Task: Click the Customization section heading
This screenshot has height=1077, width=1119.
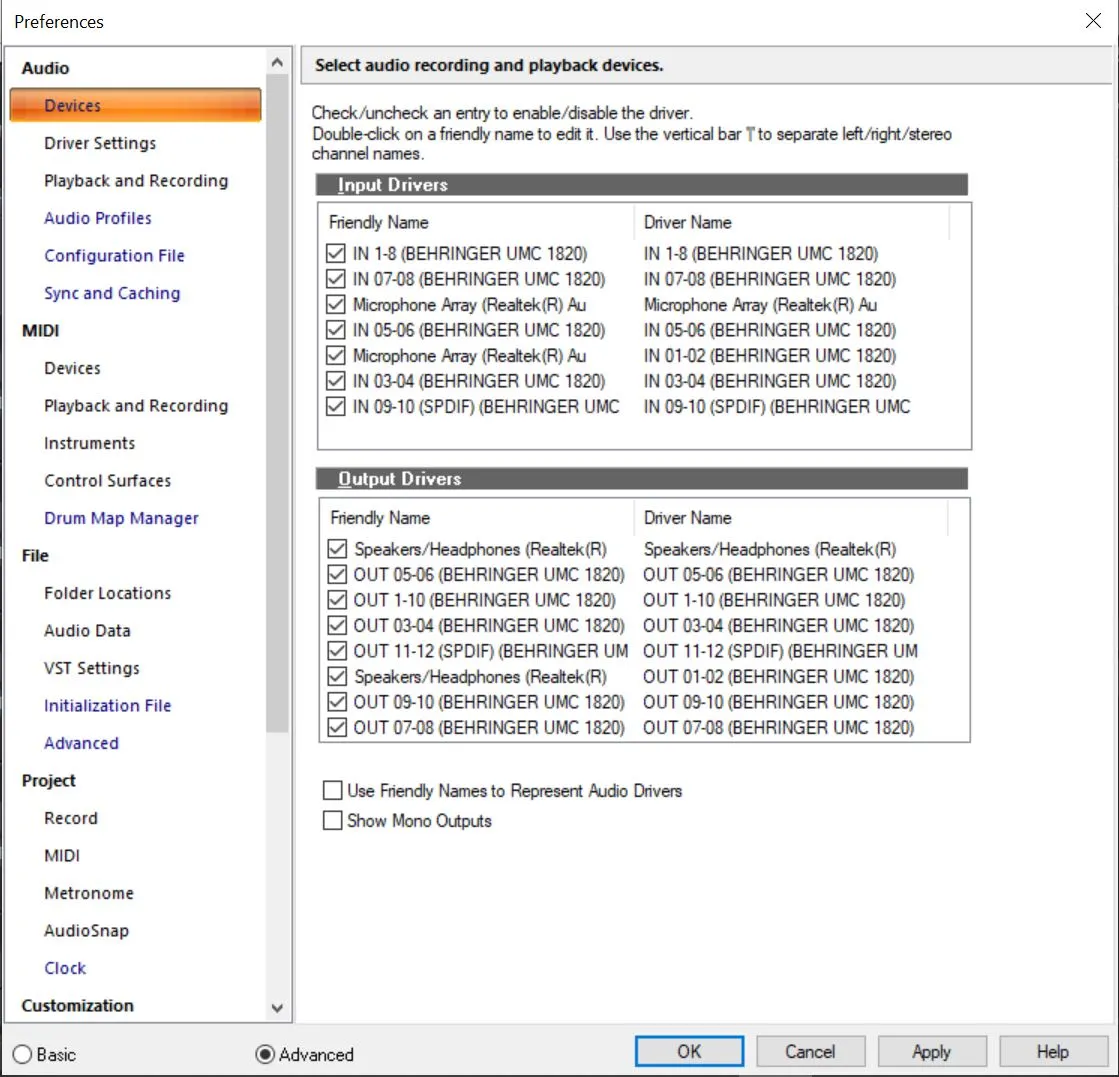Action: click(77, 1005)
